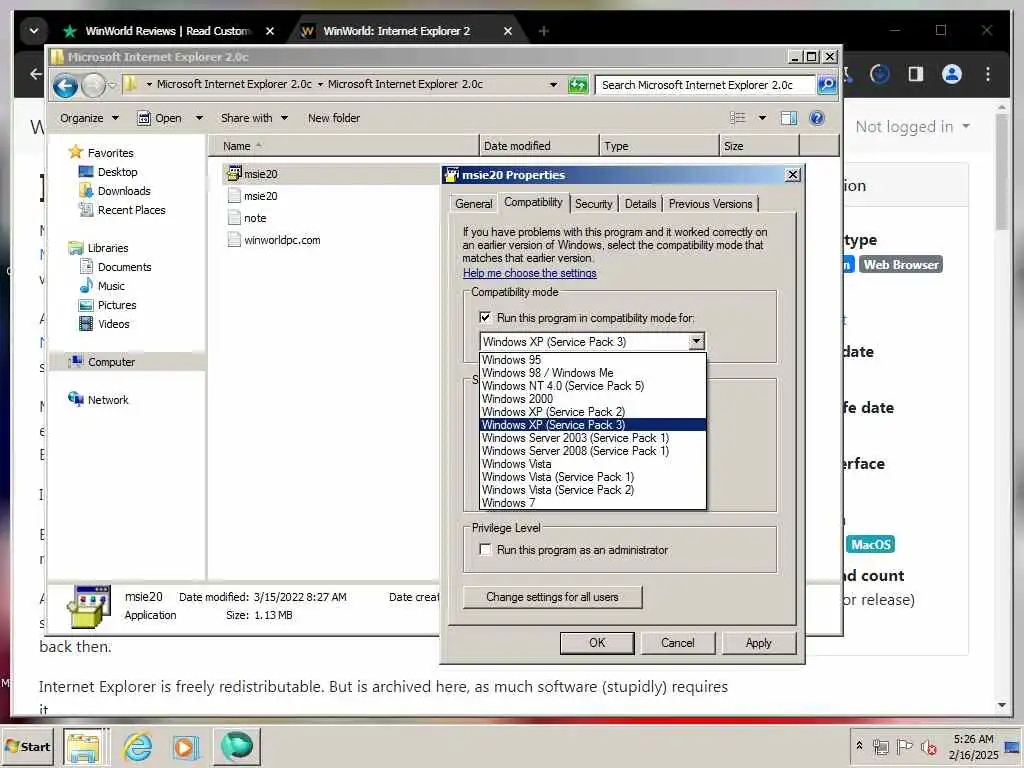Click the volume tray icon
Viewport: 1024px width, 768px height.
click(x=928, y=746)
